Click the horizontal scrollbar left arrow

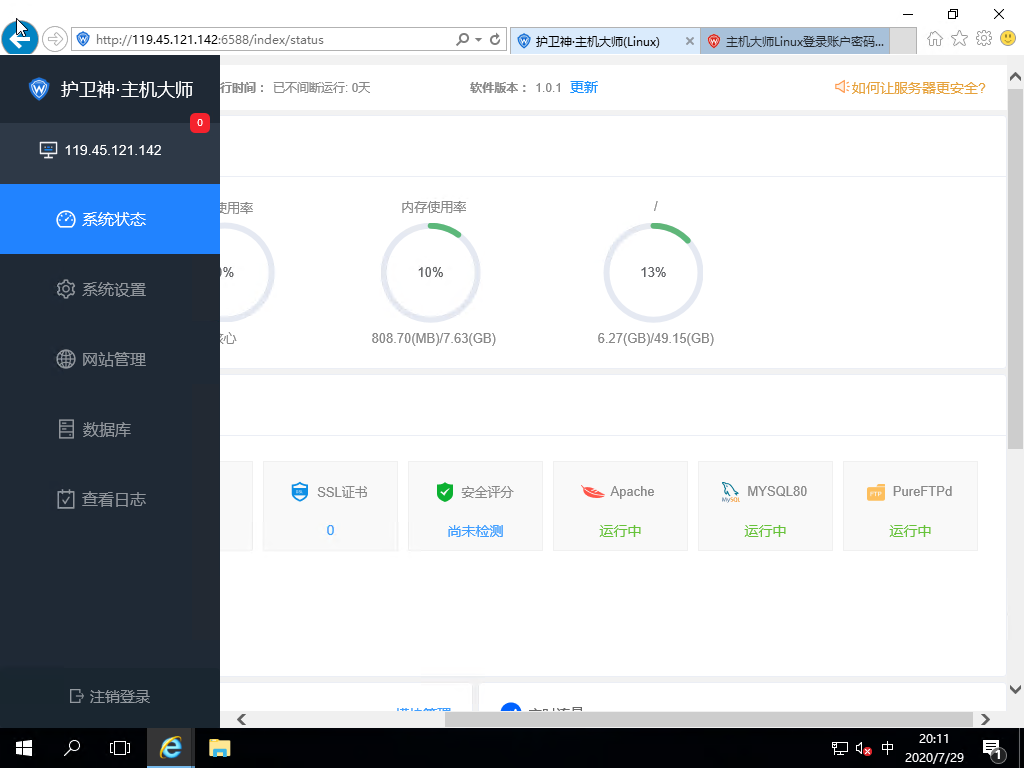[x=242, y=719]
